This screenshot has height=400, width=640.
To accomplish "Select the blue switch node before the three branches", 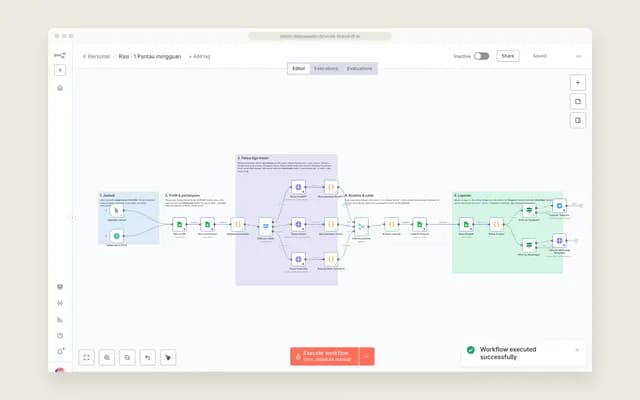I will (266, 226).
